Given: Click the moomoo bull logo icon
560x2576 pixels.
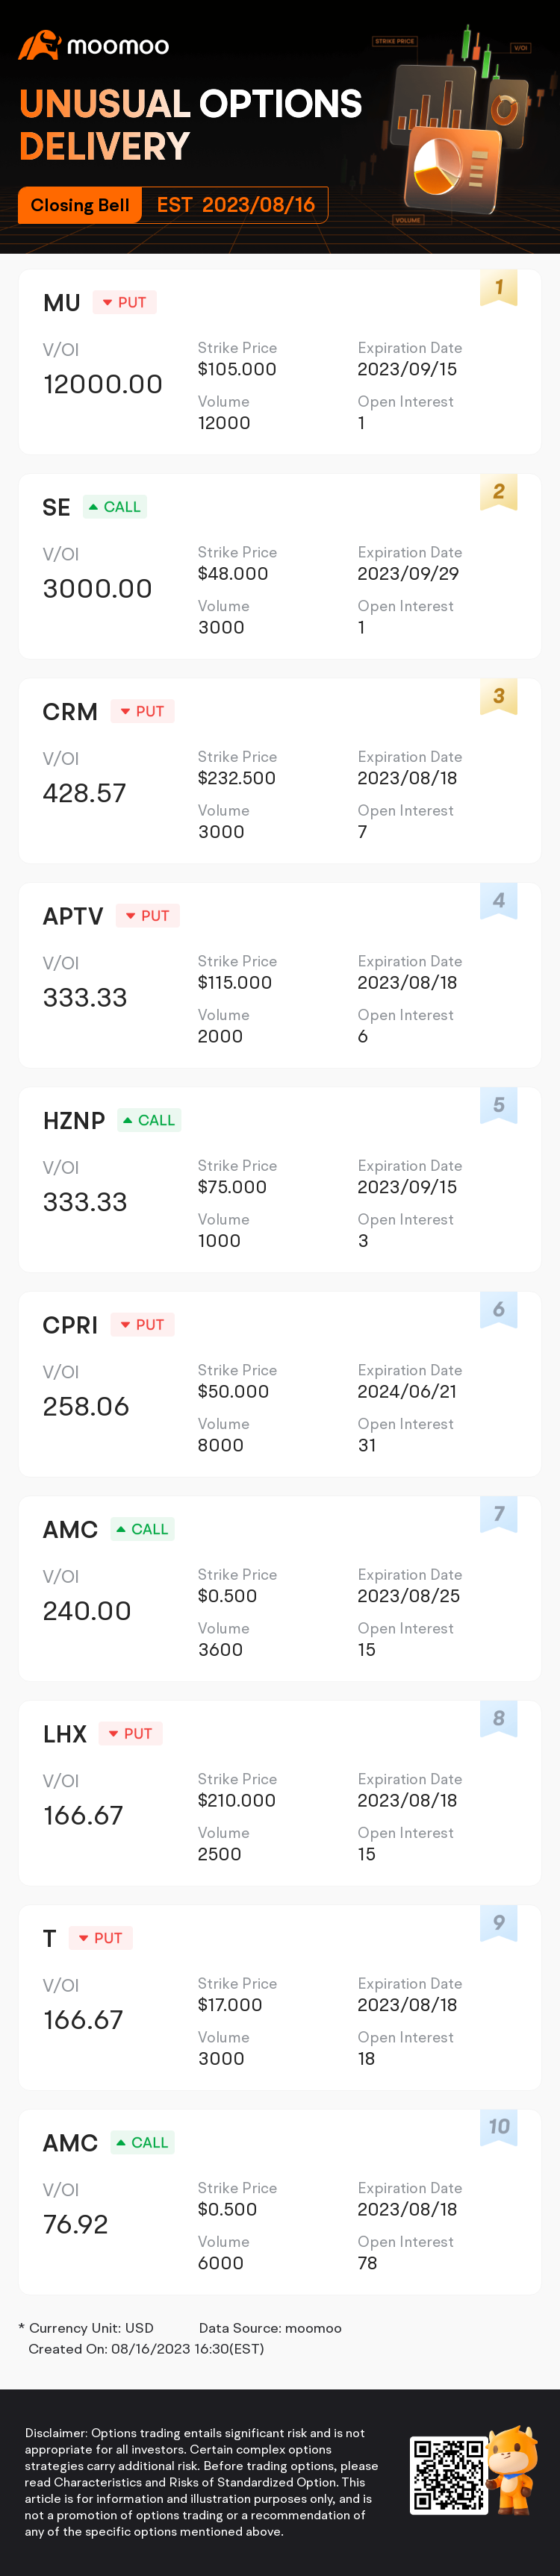Looking at the screenshot, I should [x=39, y=45].
